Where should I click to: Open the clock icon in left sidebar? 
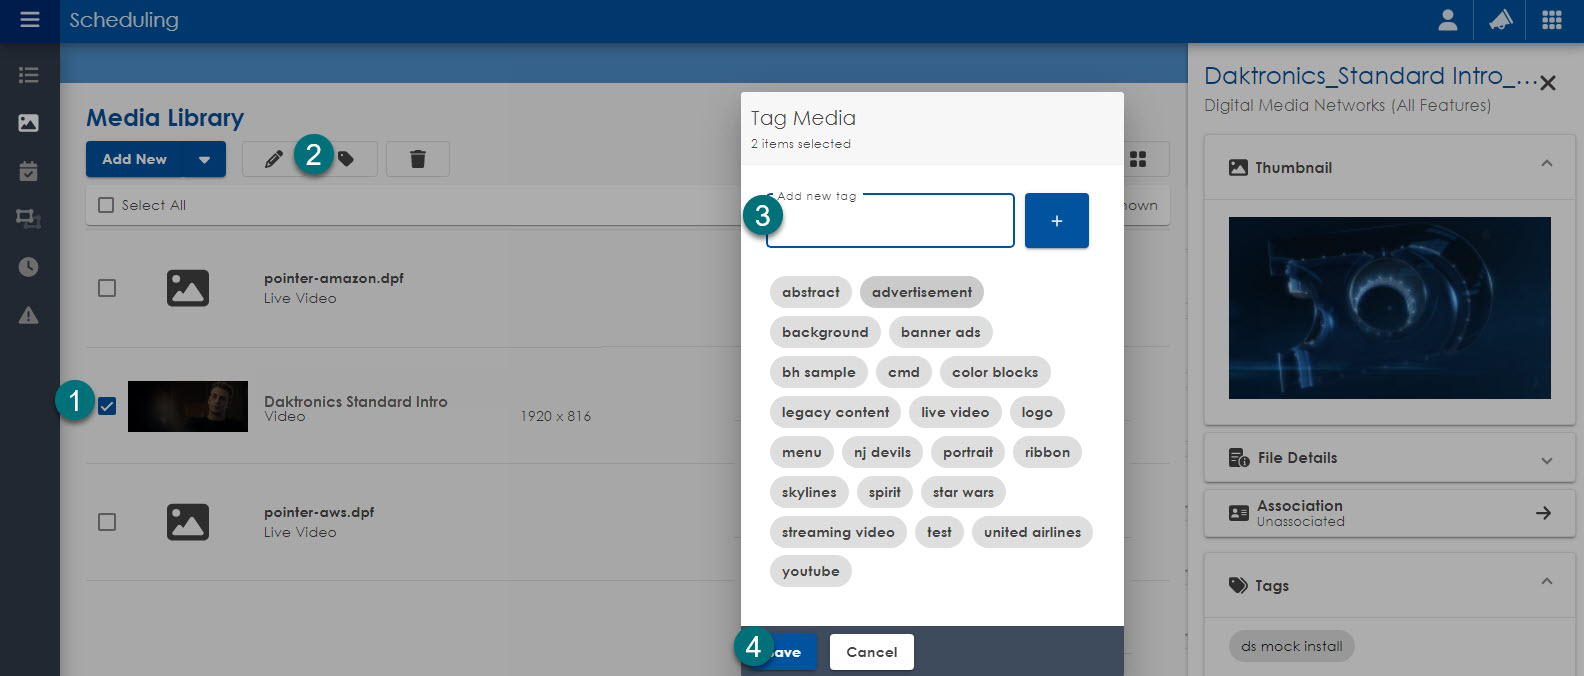[x=29, y=267]
